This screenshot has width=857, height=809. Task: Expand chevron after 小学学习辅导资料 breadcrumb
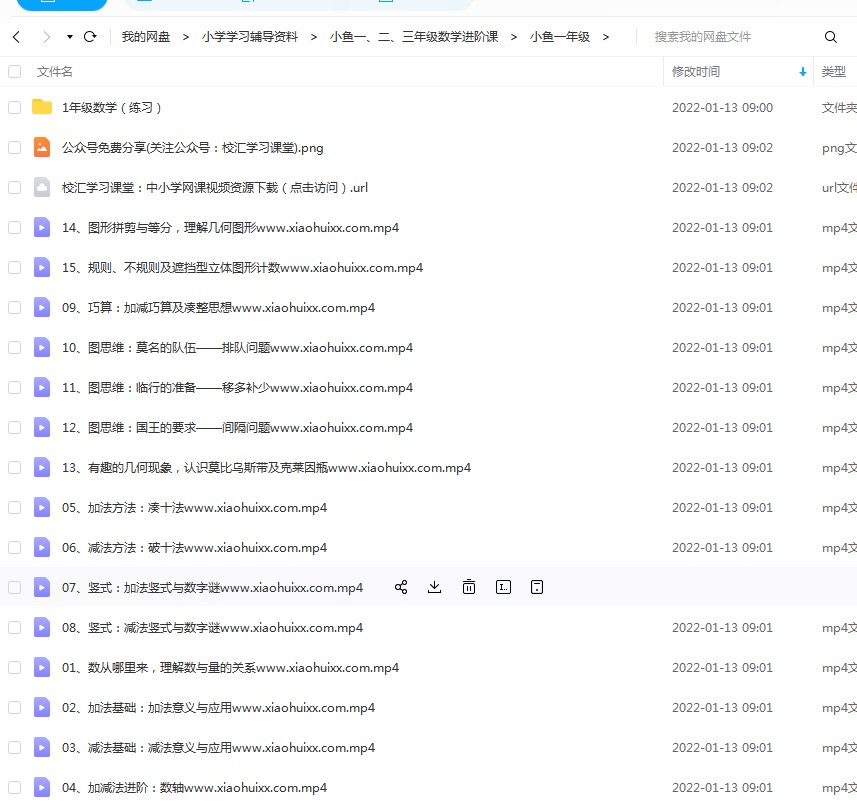314,37
